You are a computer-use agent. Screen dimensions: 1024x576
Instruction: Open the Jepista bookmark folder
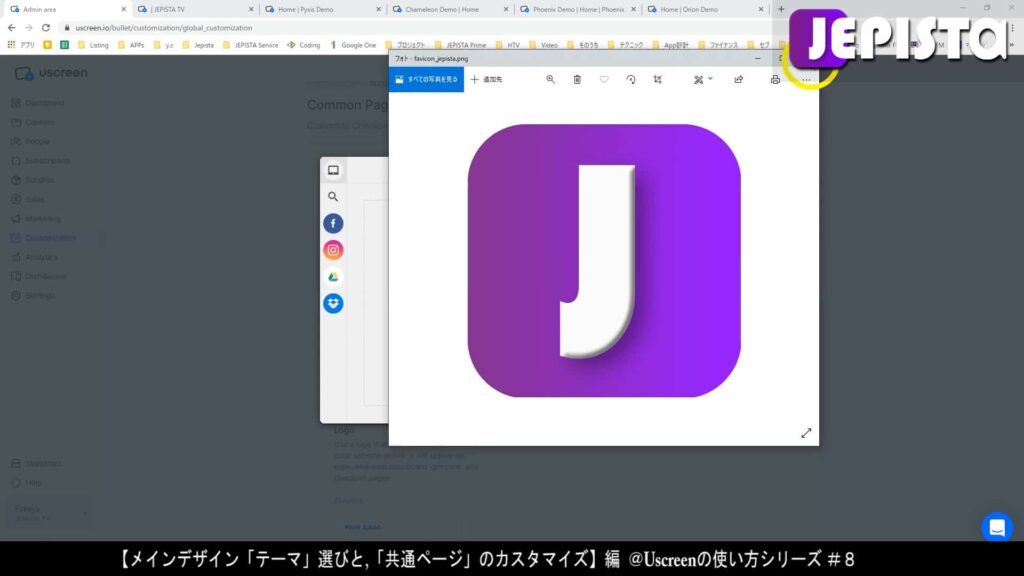coord(198,45)
